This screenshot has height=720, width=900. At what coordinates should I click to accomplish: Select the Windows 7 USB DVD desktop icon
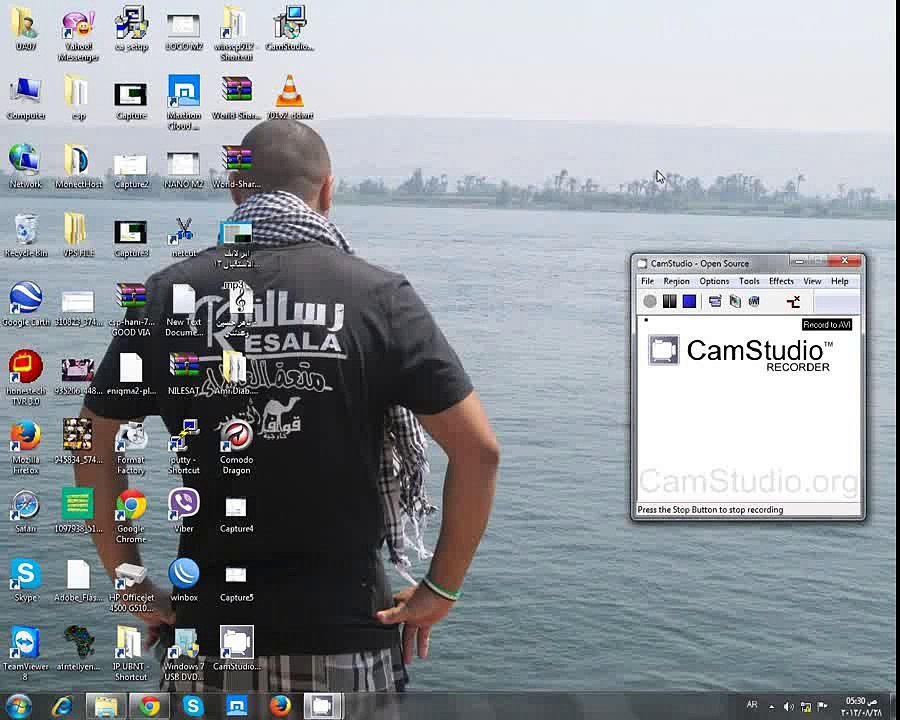click(x=184, y=653)
